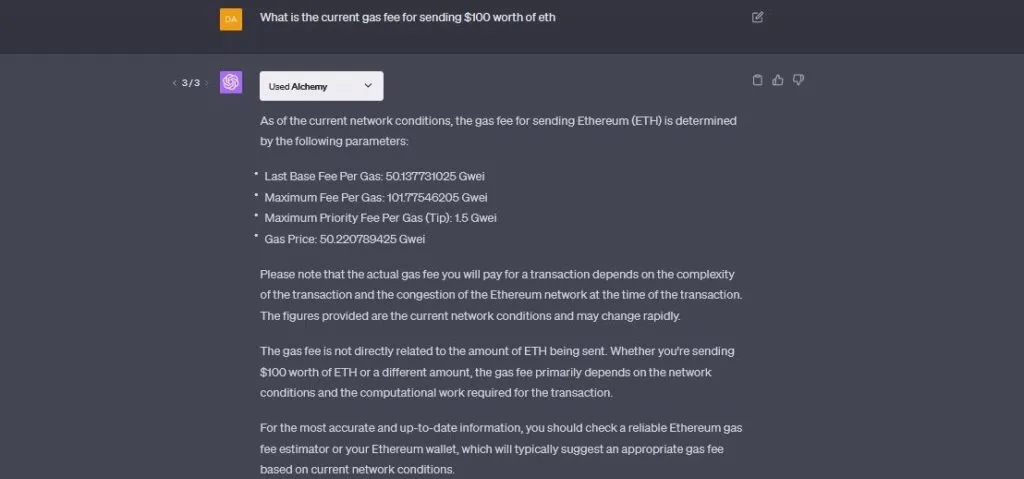
Task: Copy the response with the clipboard icon
Action: pos(757,80)
